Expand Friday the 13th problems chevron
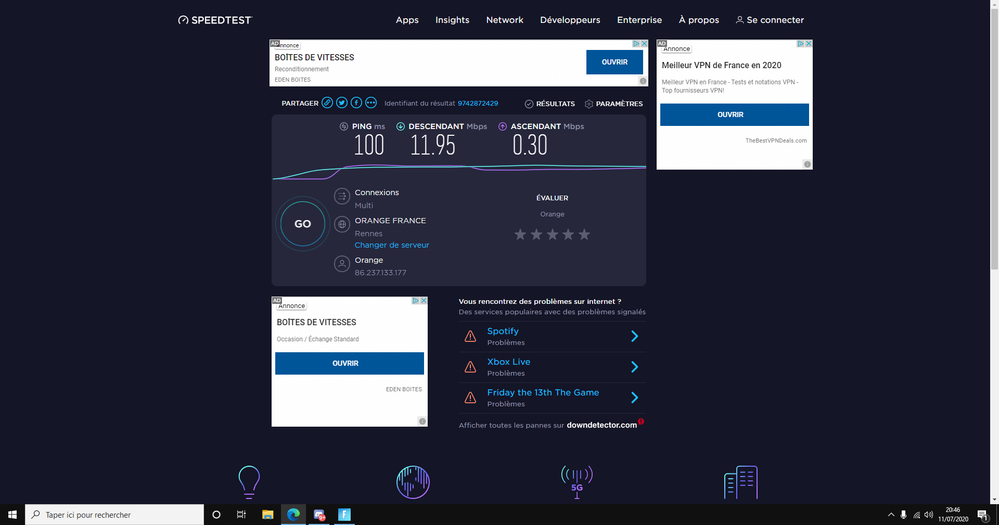This screenshot has height=525, width=999. [635, 398]
